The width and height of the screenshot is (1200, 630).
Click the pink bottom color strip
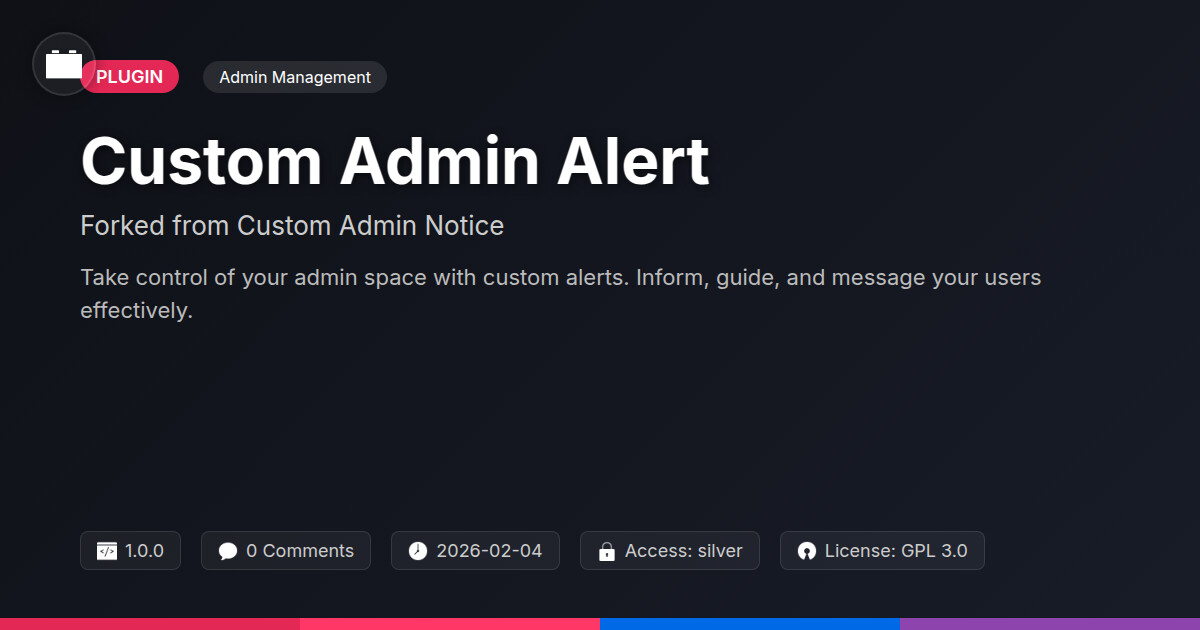[x=450, y=624]
